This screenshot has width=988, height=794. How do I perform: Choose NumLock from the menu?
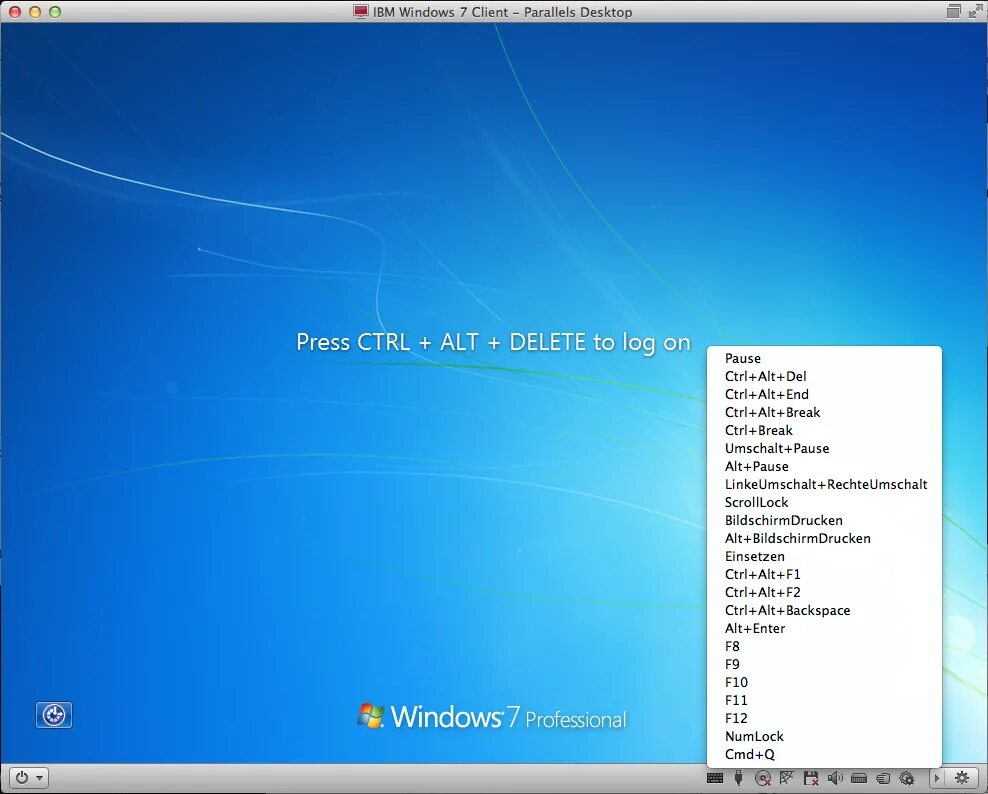(x=824, y=736)
